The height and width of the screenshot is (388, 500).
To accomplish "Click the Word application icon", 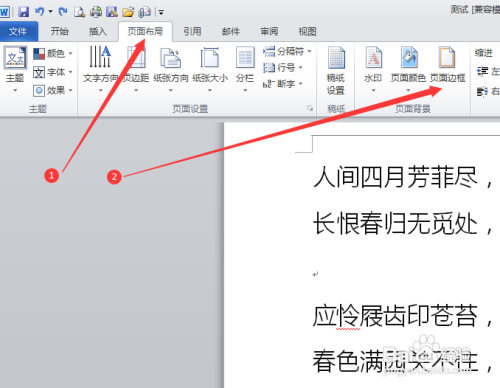I will pyautogui.click(x=4, y=12).
